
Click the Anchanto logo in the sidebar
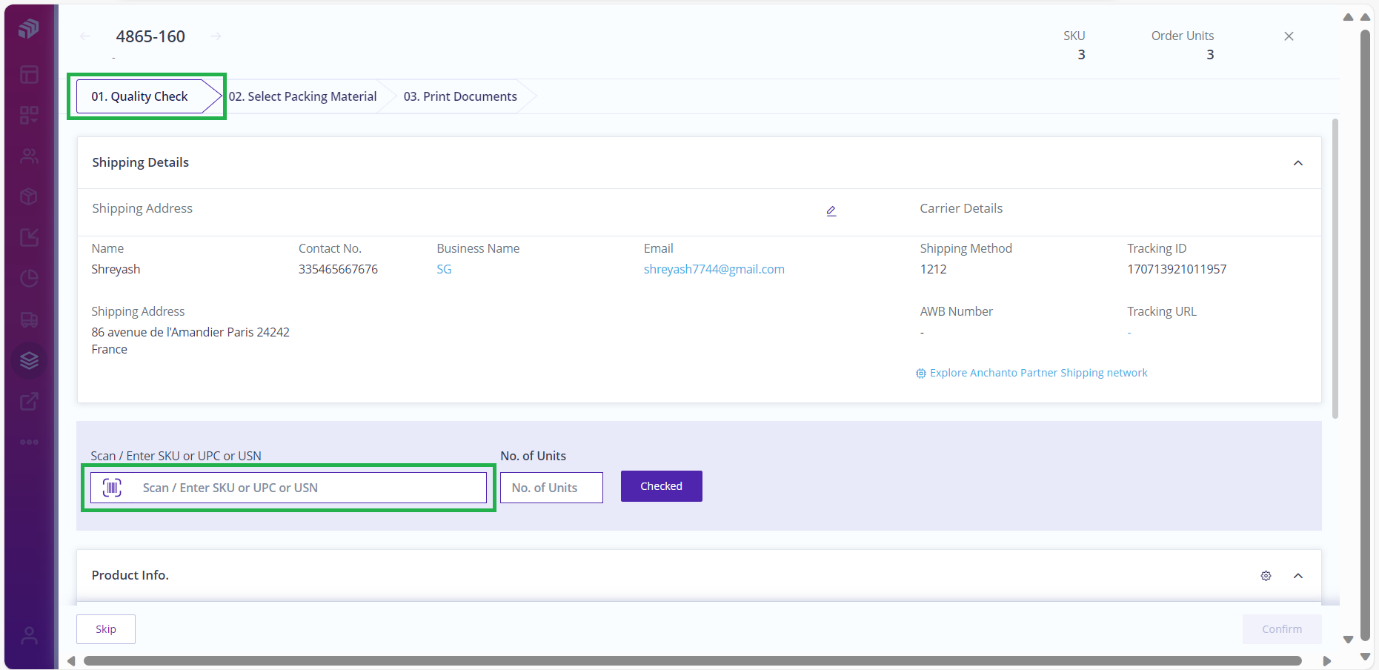[29, 29]
